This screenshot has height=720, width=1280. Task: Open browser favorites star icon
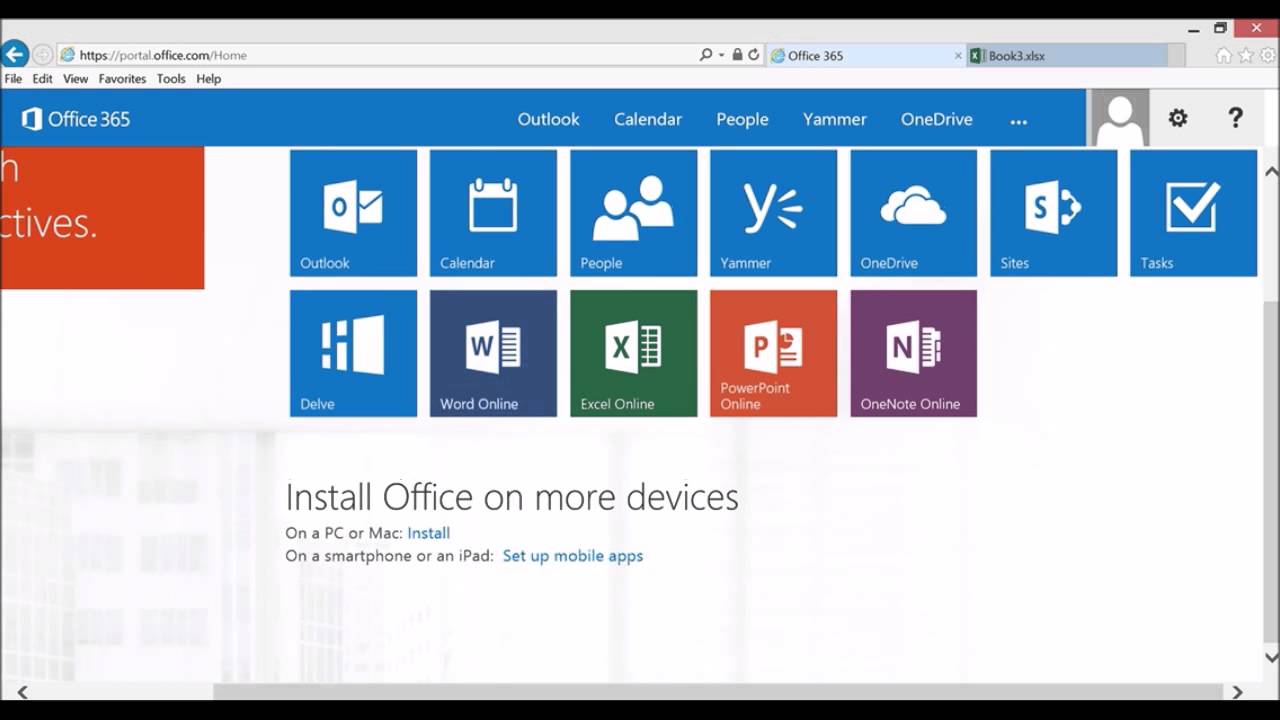[1246, 56]
